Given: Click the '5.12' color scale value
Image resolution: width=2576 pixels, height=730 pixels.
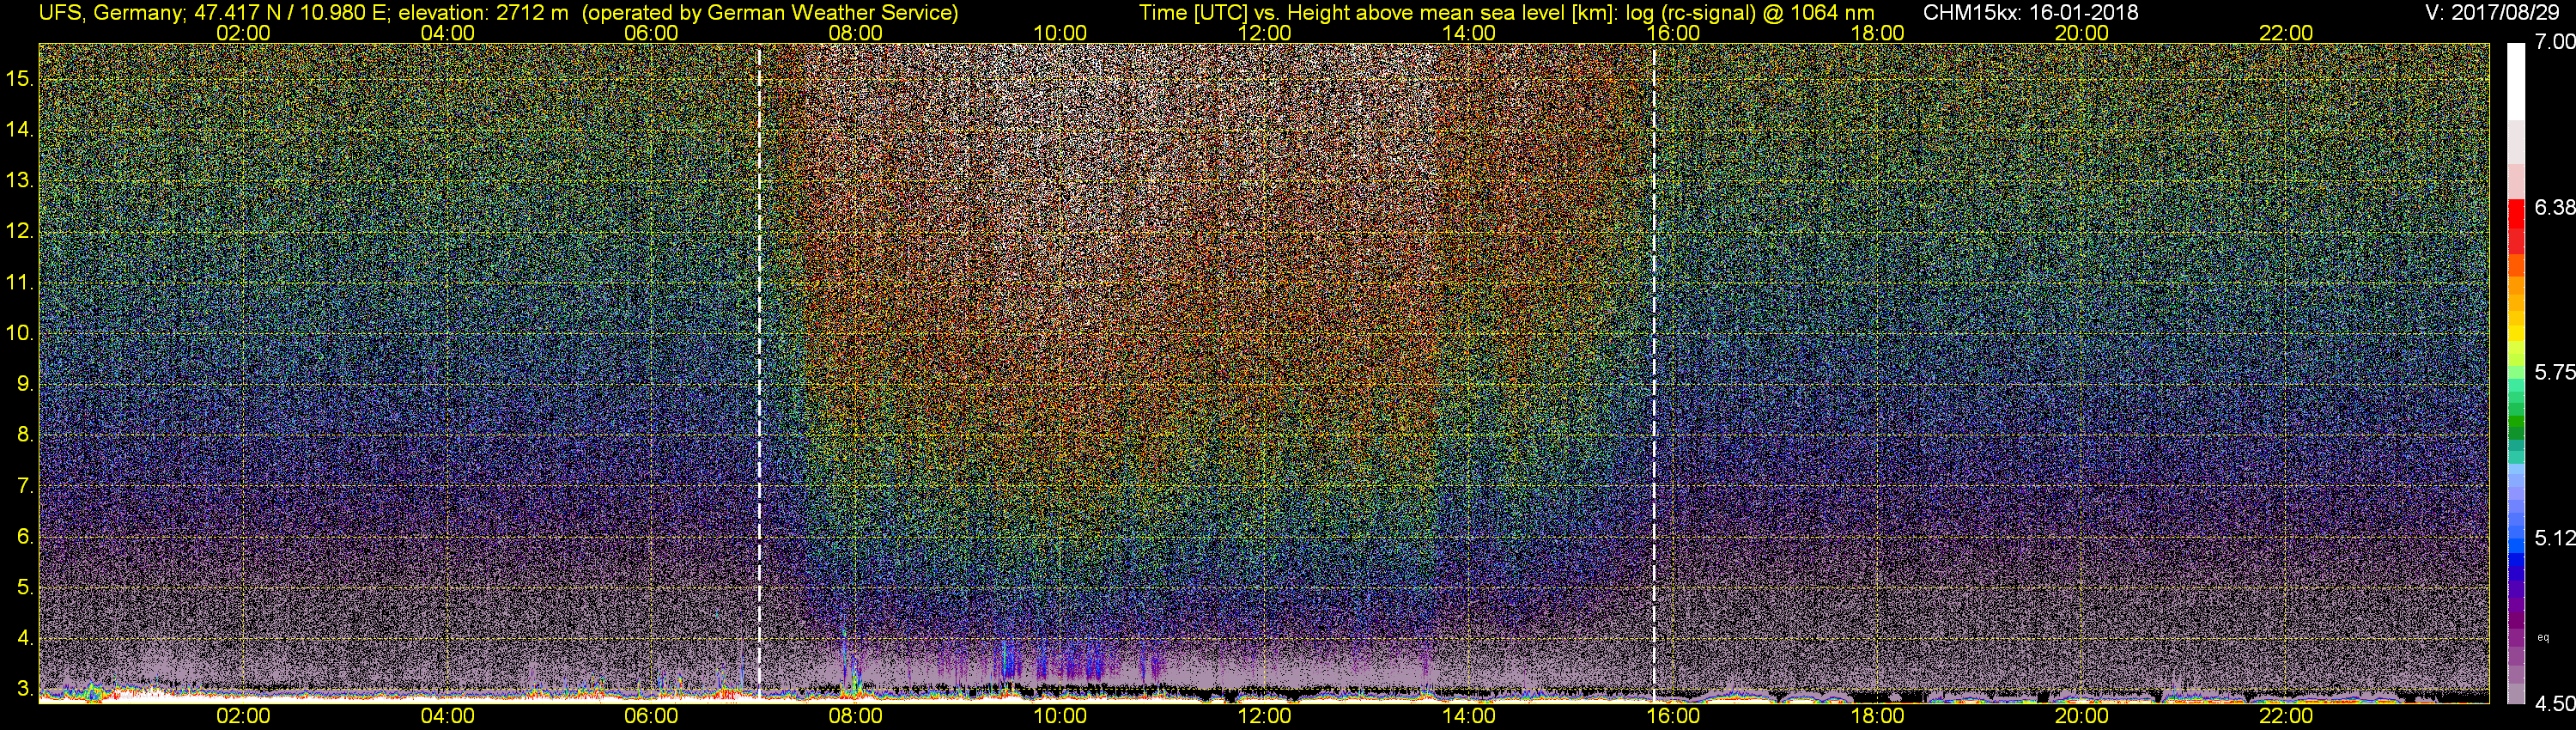Looking at the screenshot, I should point(2555,538).
